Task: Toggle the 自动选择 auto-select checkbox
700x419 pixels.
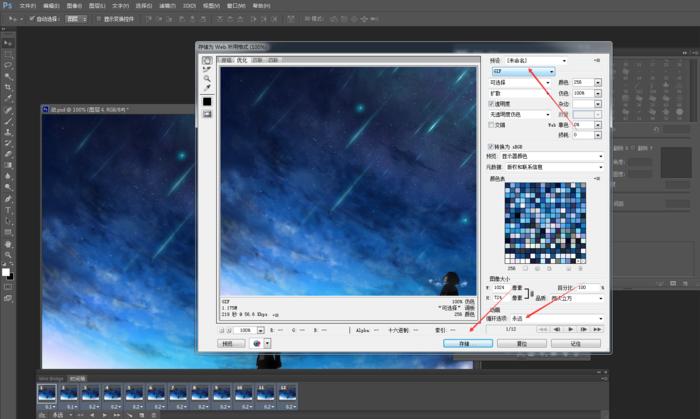Action: coord(32,19)
